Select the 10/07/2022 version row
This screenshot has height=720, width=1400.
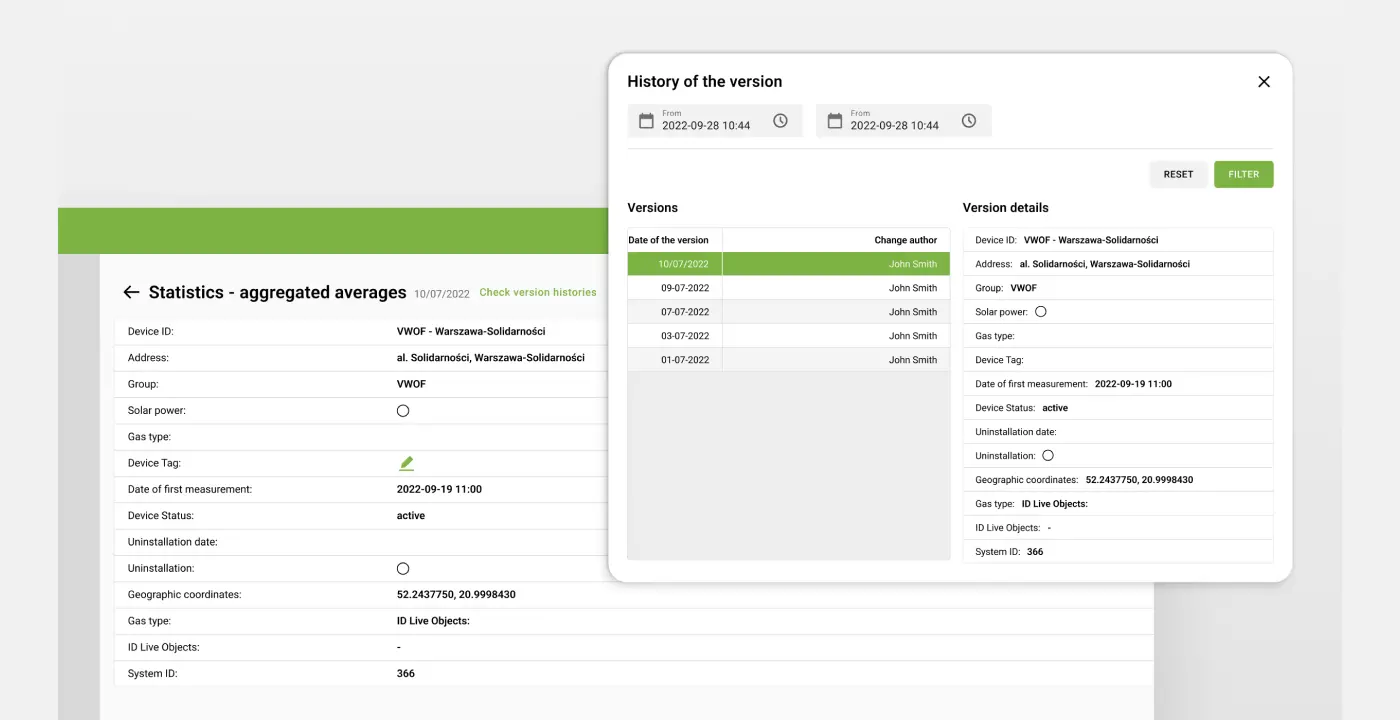tap(788, 264)
